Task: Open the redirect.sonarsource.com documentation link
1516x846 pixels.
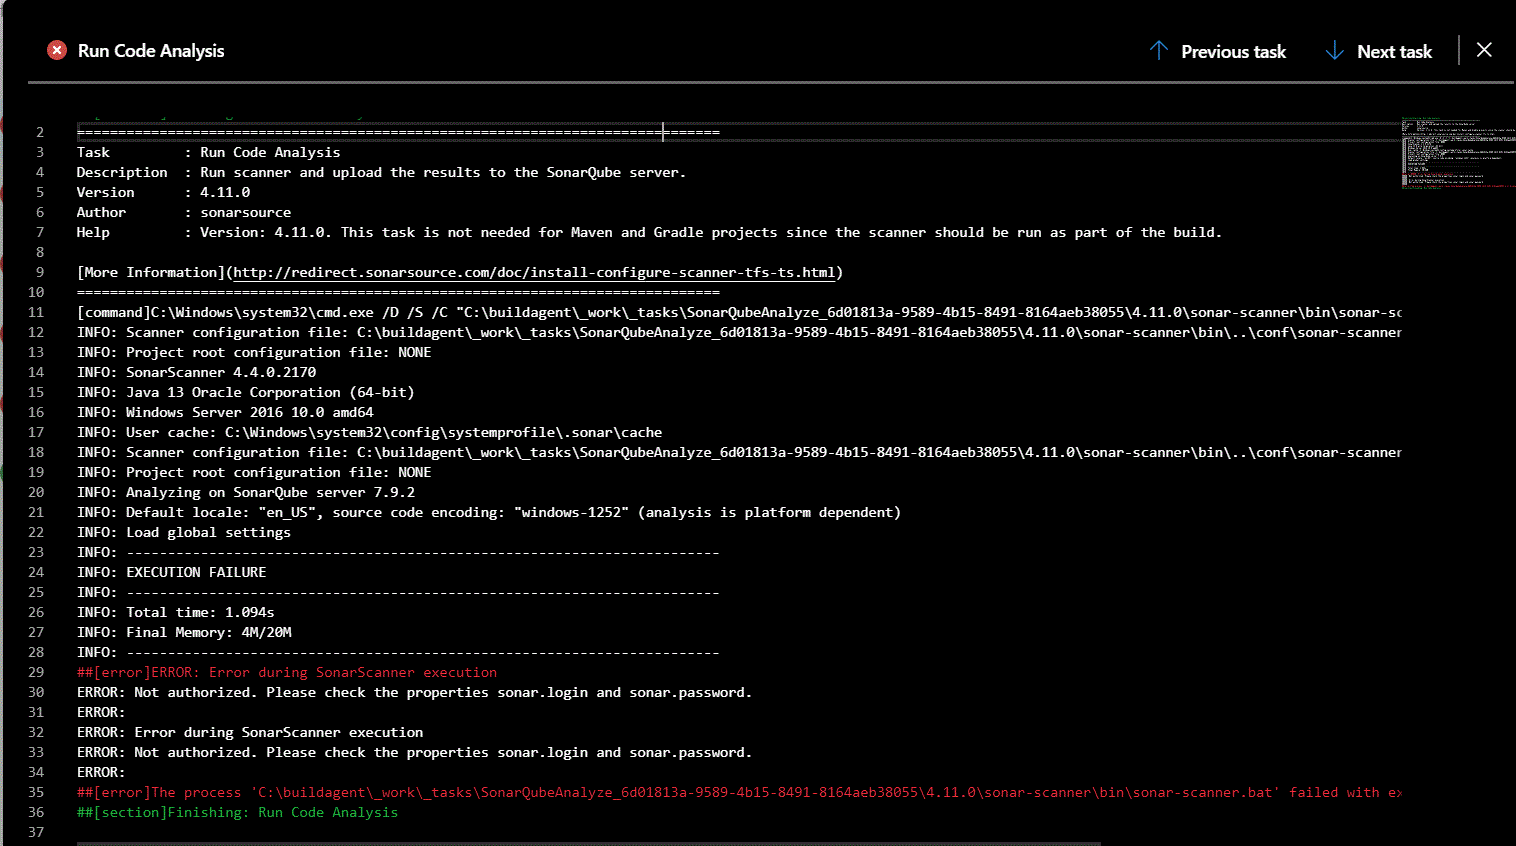Action: click(x=534, y=272)
